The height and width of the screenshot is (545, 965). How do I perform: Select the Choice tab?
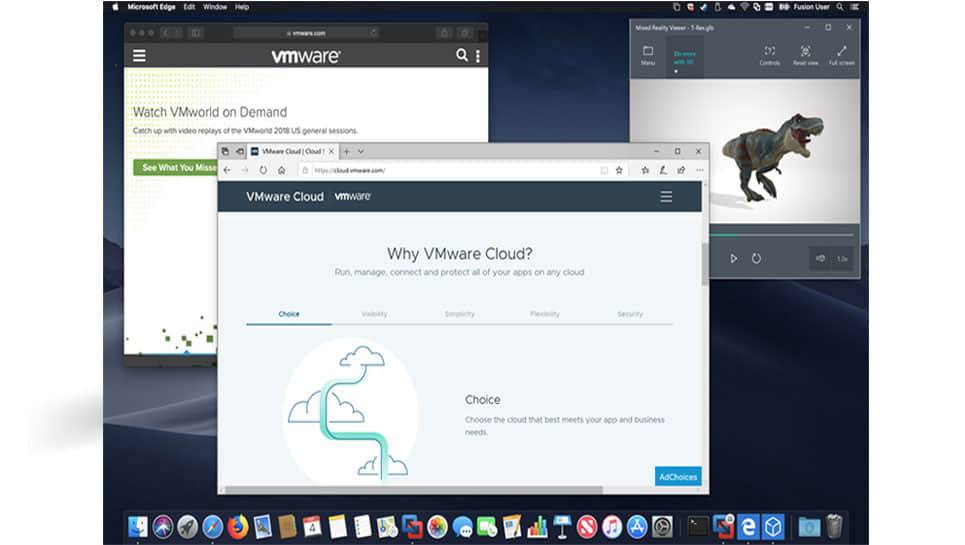289,314
